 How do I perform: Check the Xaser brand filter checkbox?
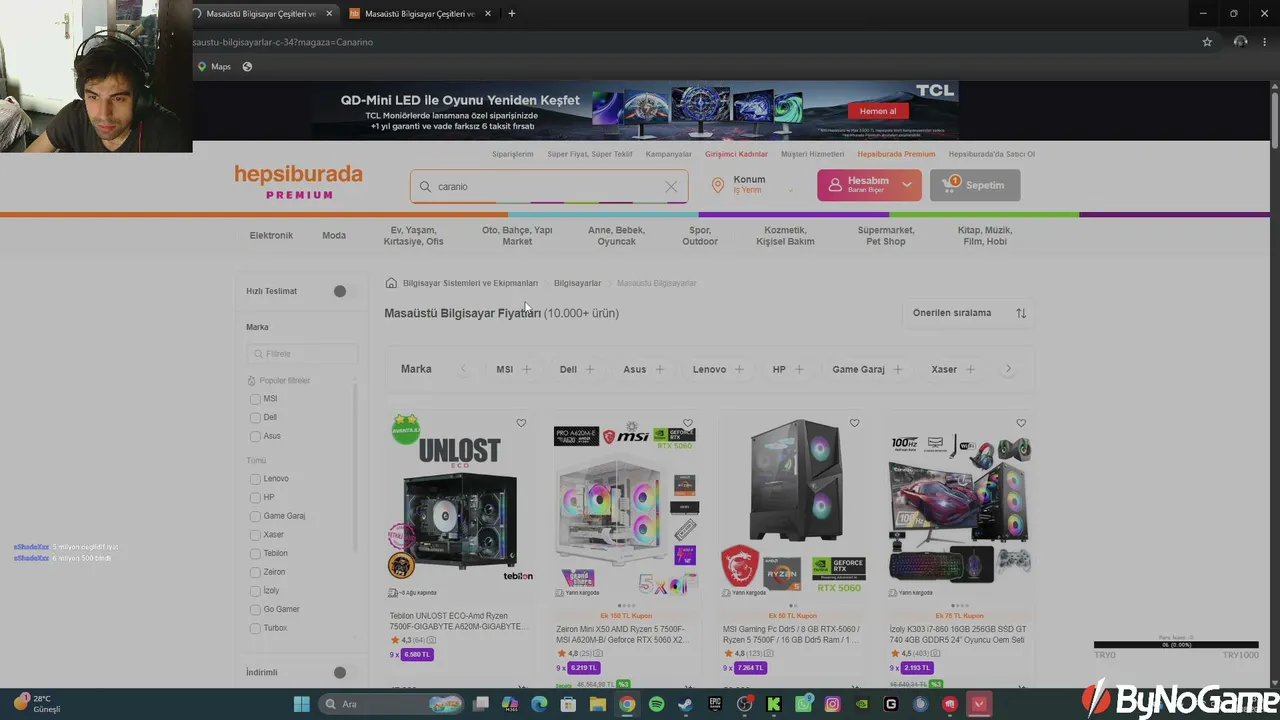255,535
